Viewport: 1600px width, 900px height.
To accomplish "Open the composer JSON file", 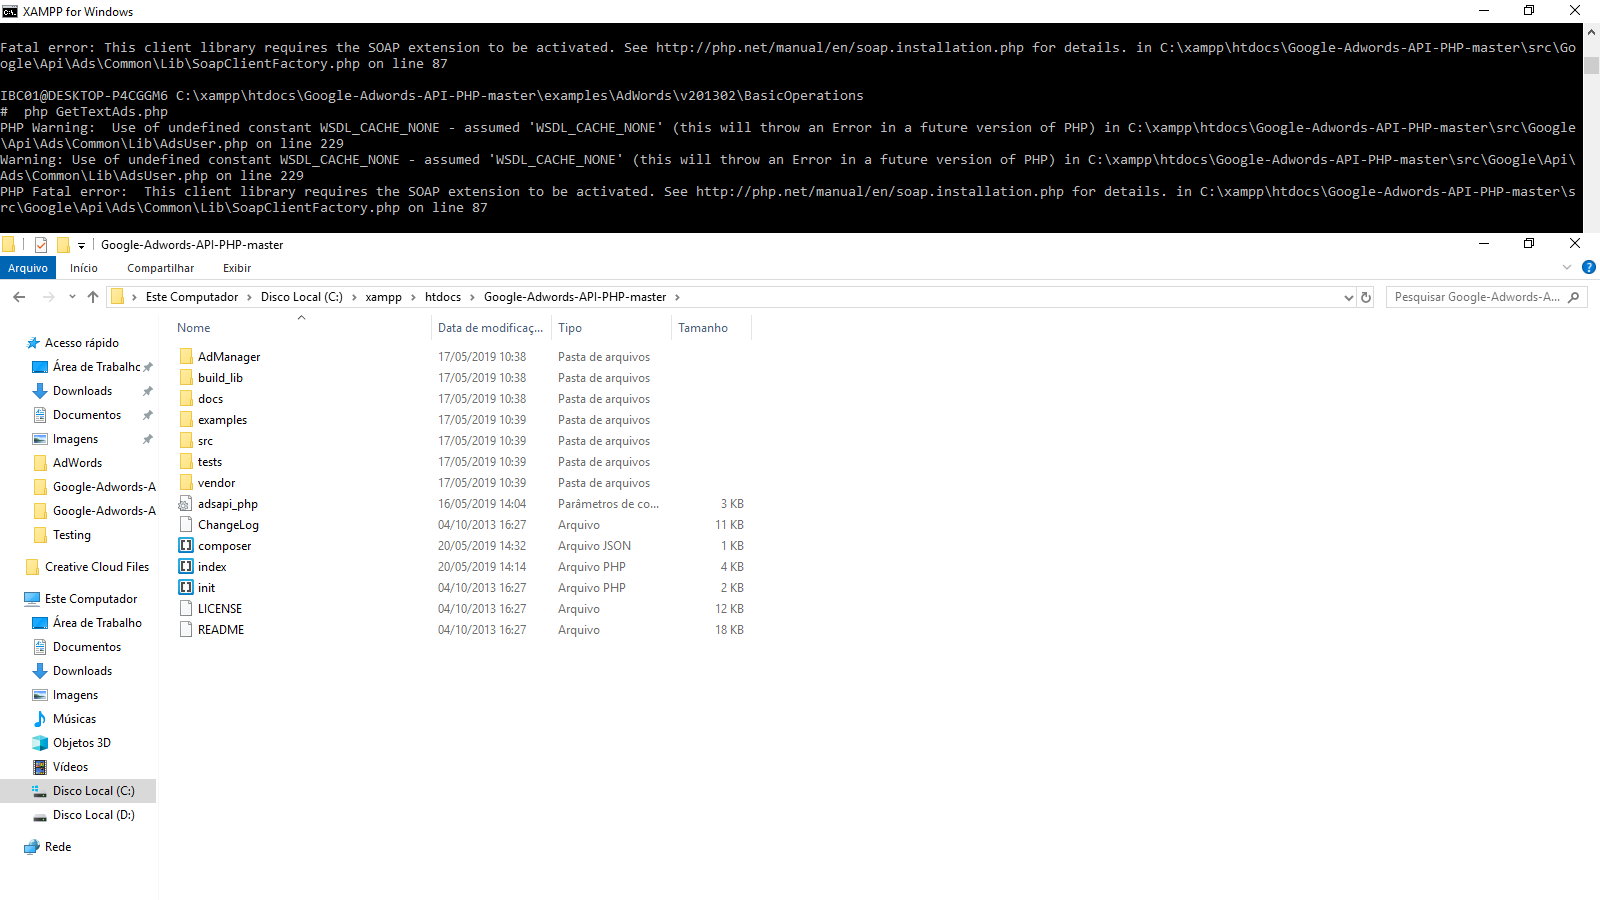I will tap(222, 545).
